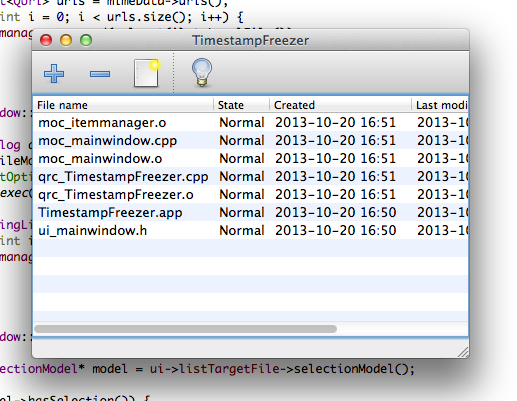Click the last modified date of moc_mainwindow.o
This screenshot has width=517, height=401.
pyautogui.click(x=442, y=159)
